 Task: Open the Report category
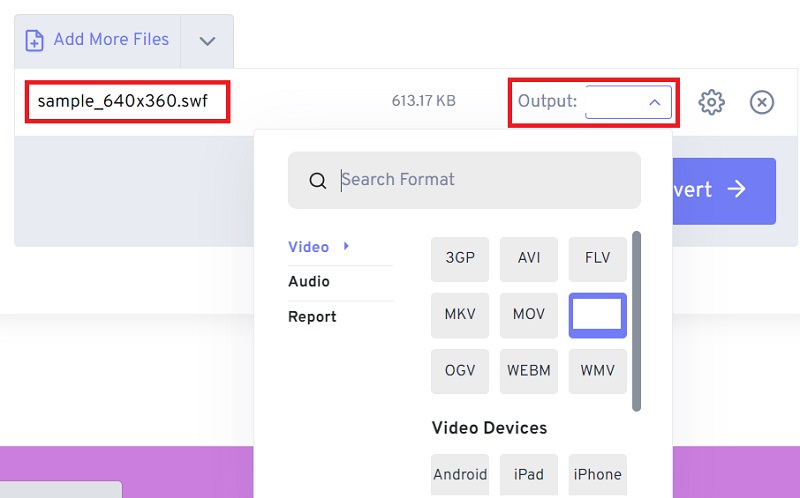coord(312,317)
